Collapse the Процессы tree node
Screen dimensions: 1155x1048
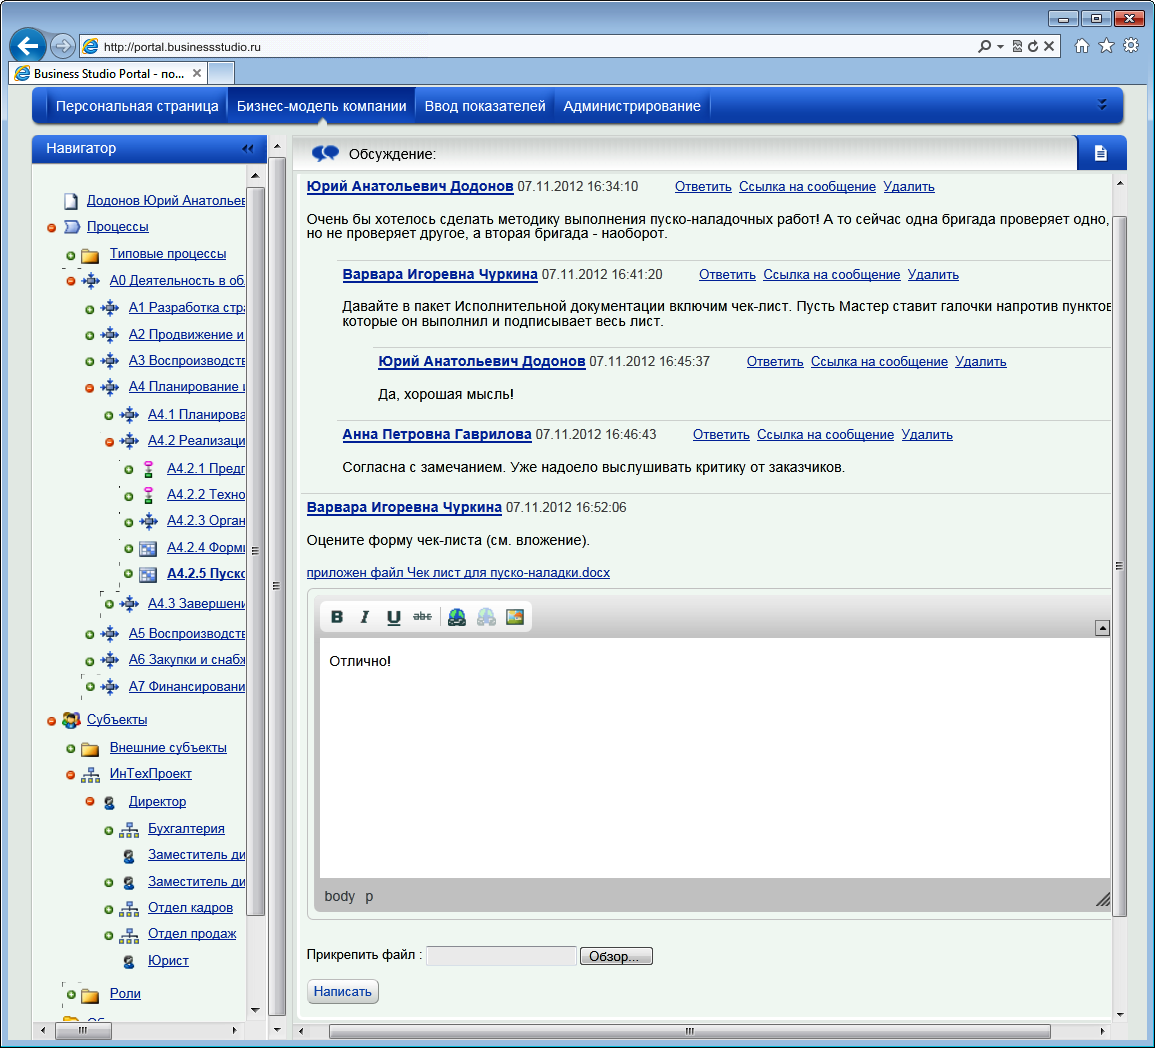(x=52, y=228)
